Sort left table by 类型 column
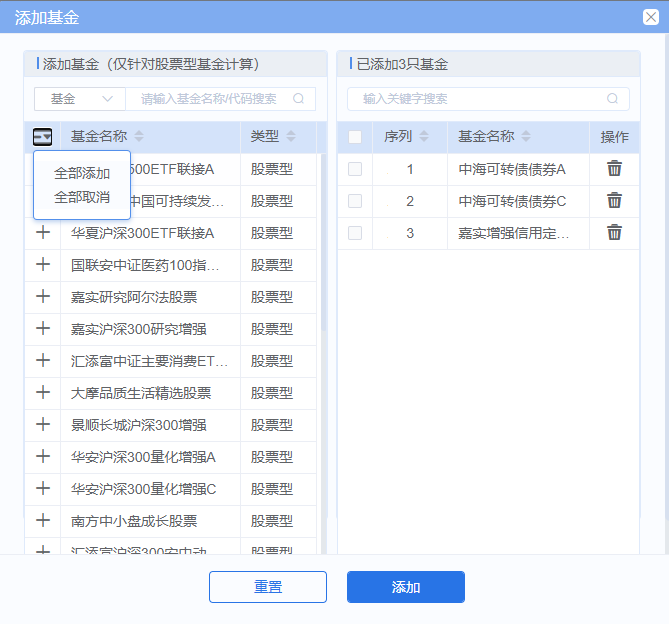The height and width of the screenshot is (624, 669). tap(291, 137)
